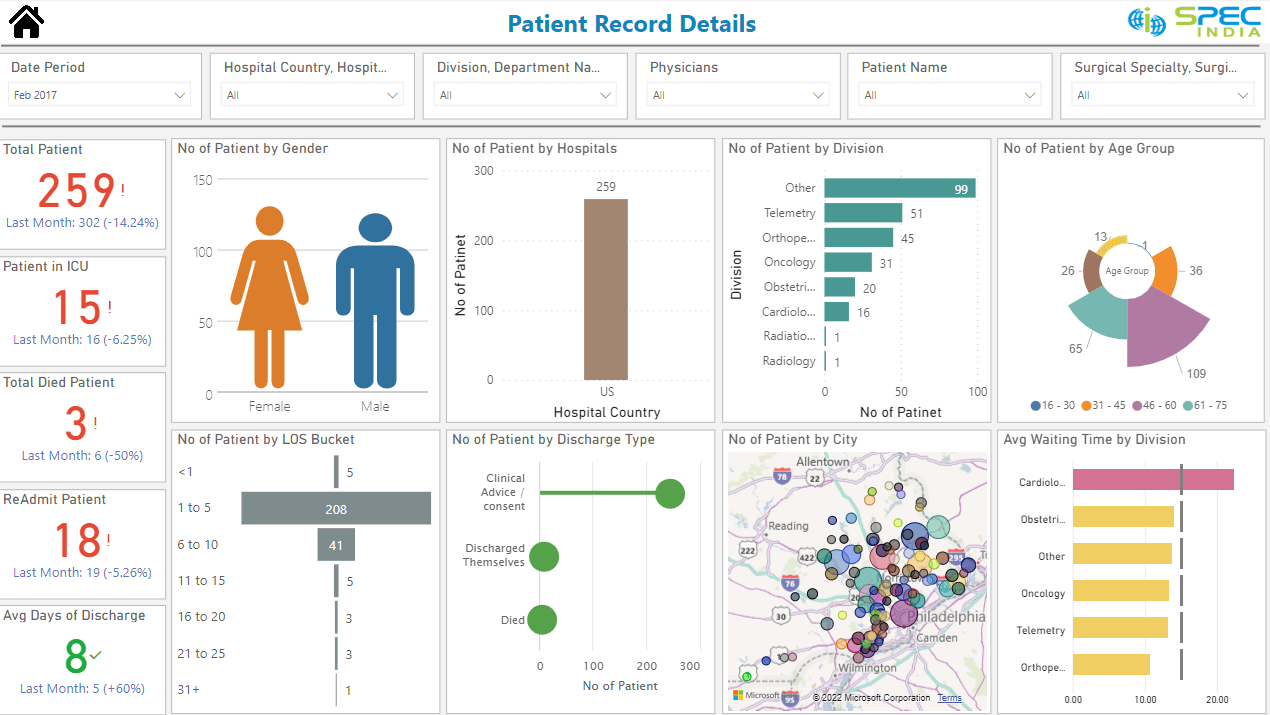Viewport: 1270px width, 715px height.
Task: Click the 31+ LOS bucket label
Action: pyautogui.click(x=187, y=690)
